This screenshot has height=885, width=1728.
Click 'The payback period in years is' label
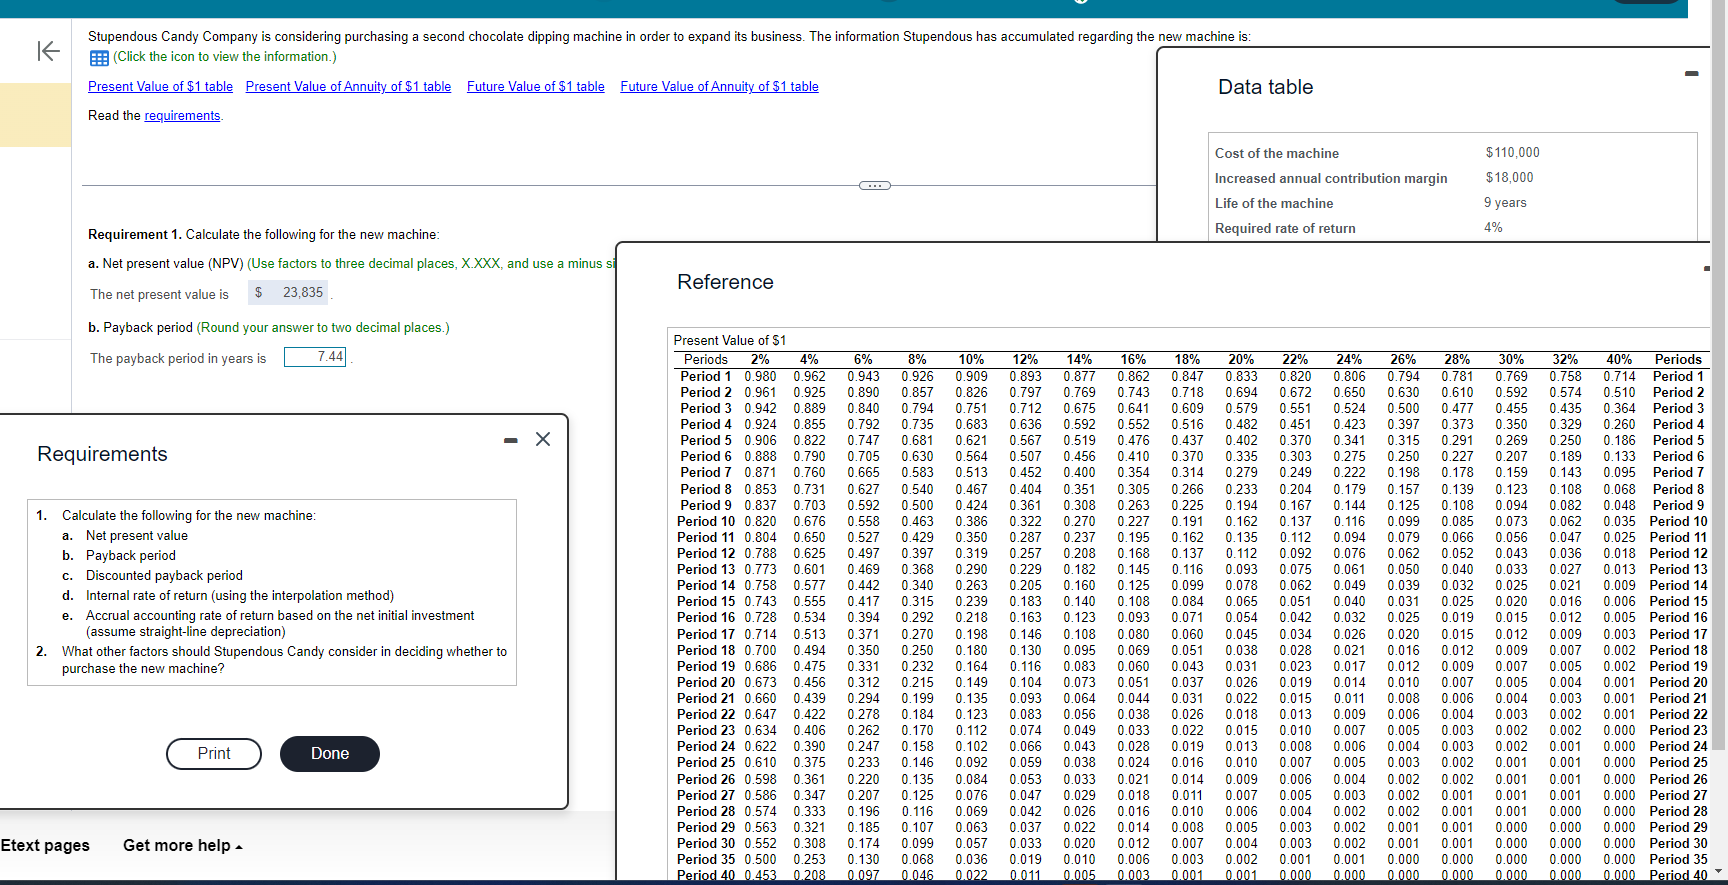178,359
